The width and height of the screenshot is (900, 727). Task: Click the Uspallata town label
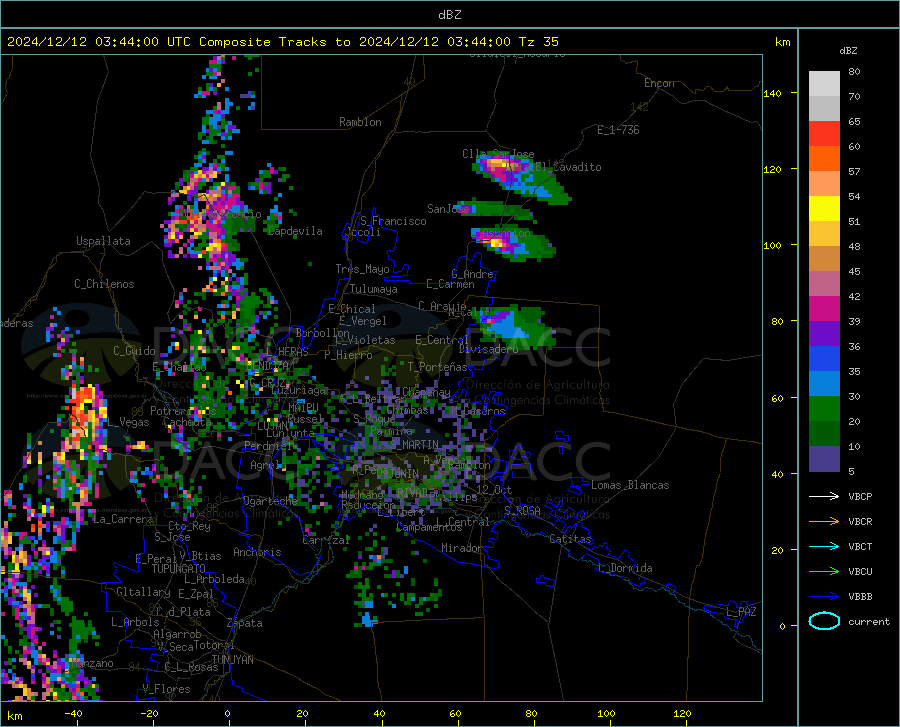103,241
